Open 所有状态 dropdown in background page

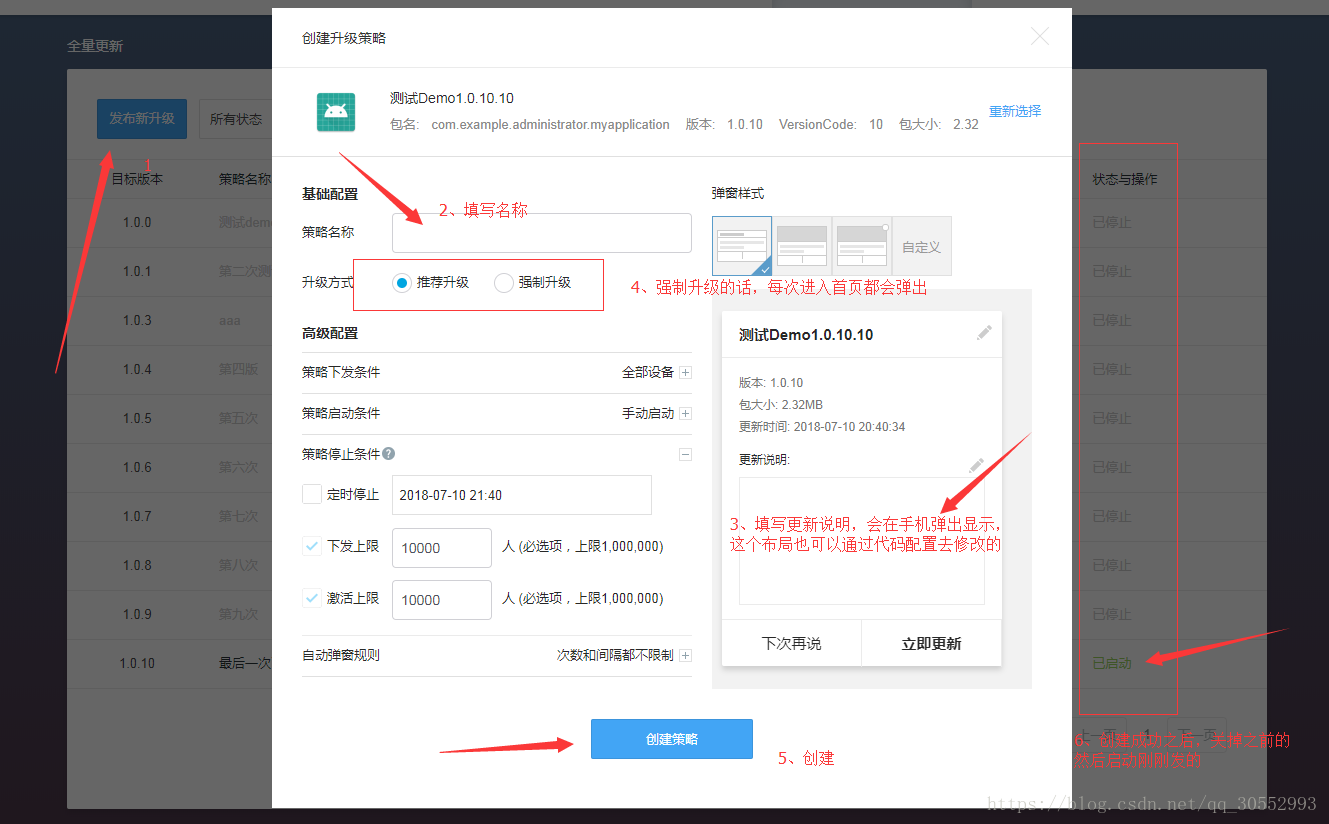tap(236, 119)
